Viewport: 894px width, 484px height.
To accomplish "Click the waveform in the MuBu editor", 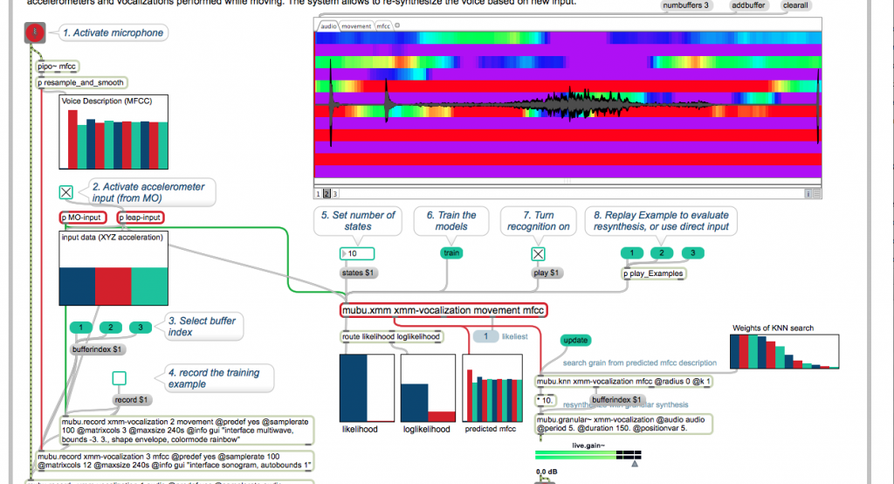I will pyautogui.click(x=567, y=105).
